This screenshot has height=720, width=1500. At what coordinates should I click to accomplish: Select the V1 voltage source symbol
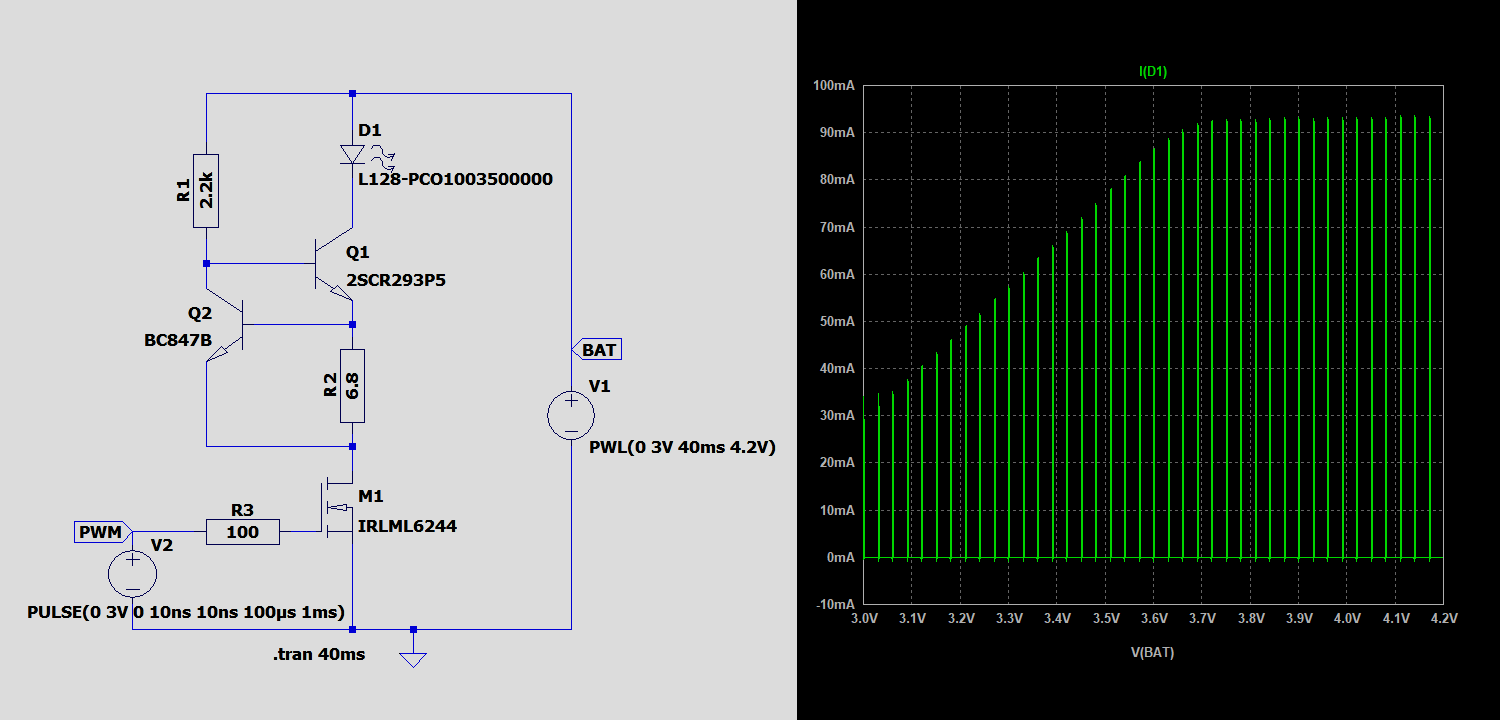point(571,414)
